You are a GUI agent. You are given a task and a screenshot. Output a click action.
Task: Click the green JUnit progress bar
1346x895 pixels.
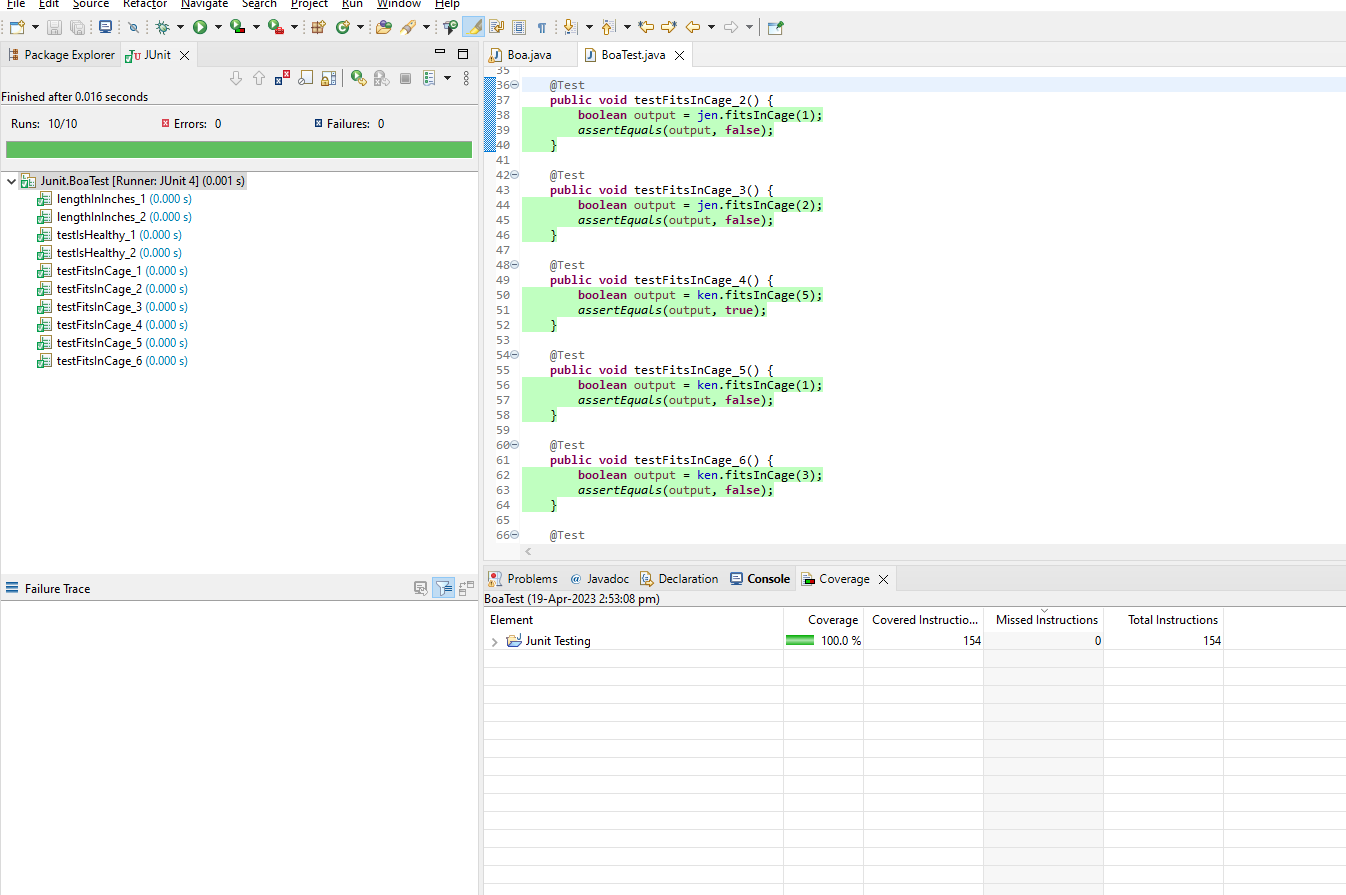tap(239, 149)
